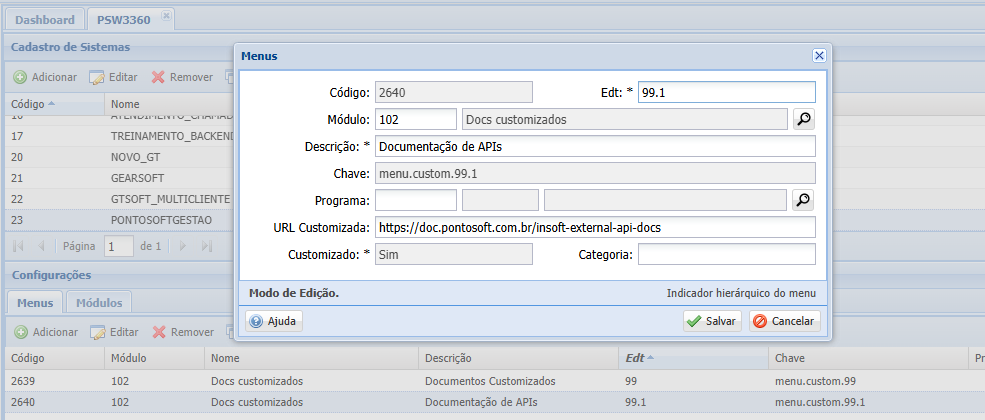Edit the Descrição field
Image resolution: width=985 pixels, height=420 pixels.
coord(595,146)
